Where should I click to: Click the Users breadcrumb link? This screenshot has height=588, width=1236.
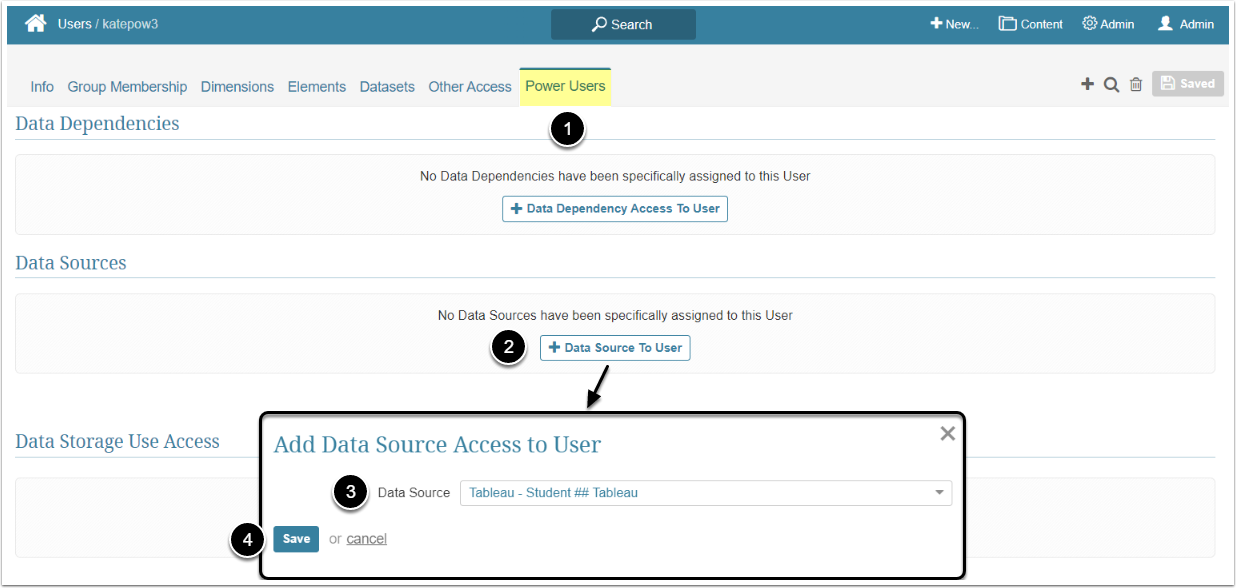pyautogui.click(x=74, y=24)
